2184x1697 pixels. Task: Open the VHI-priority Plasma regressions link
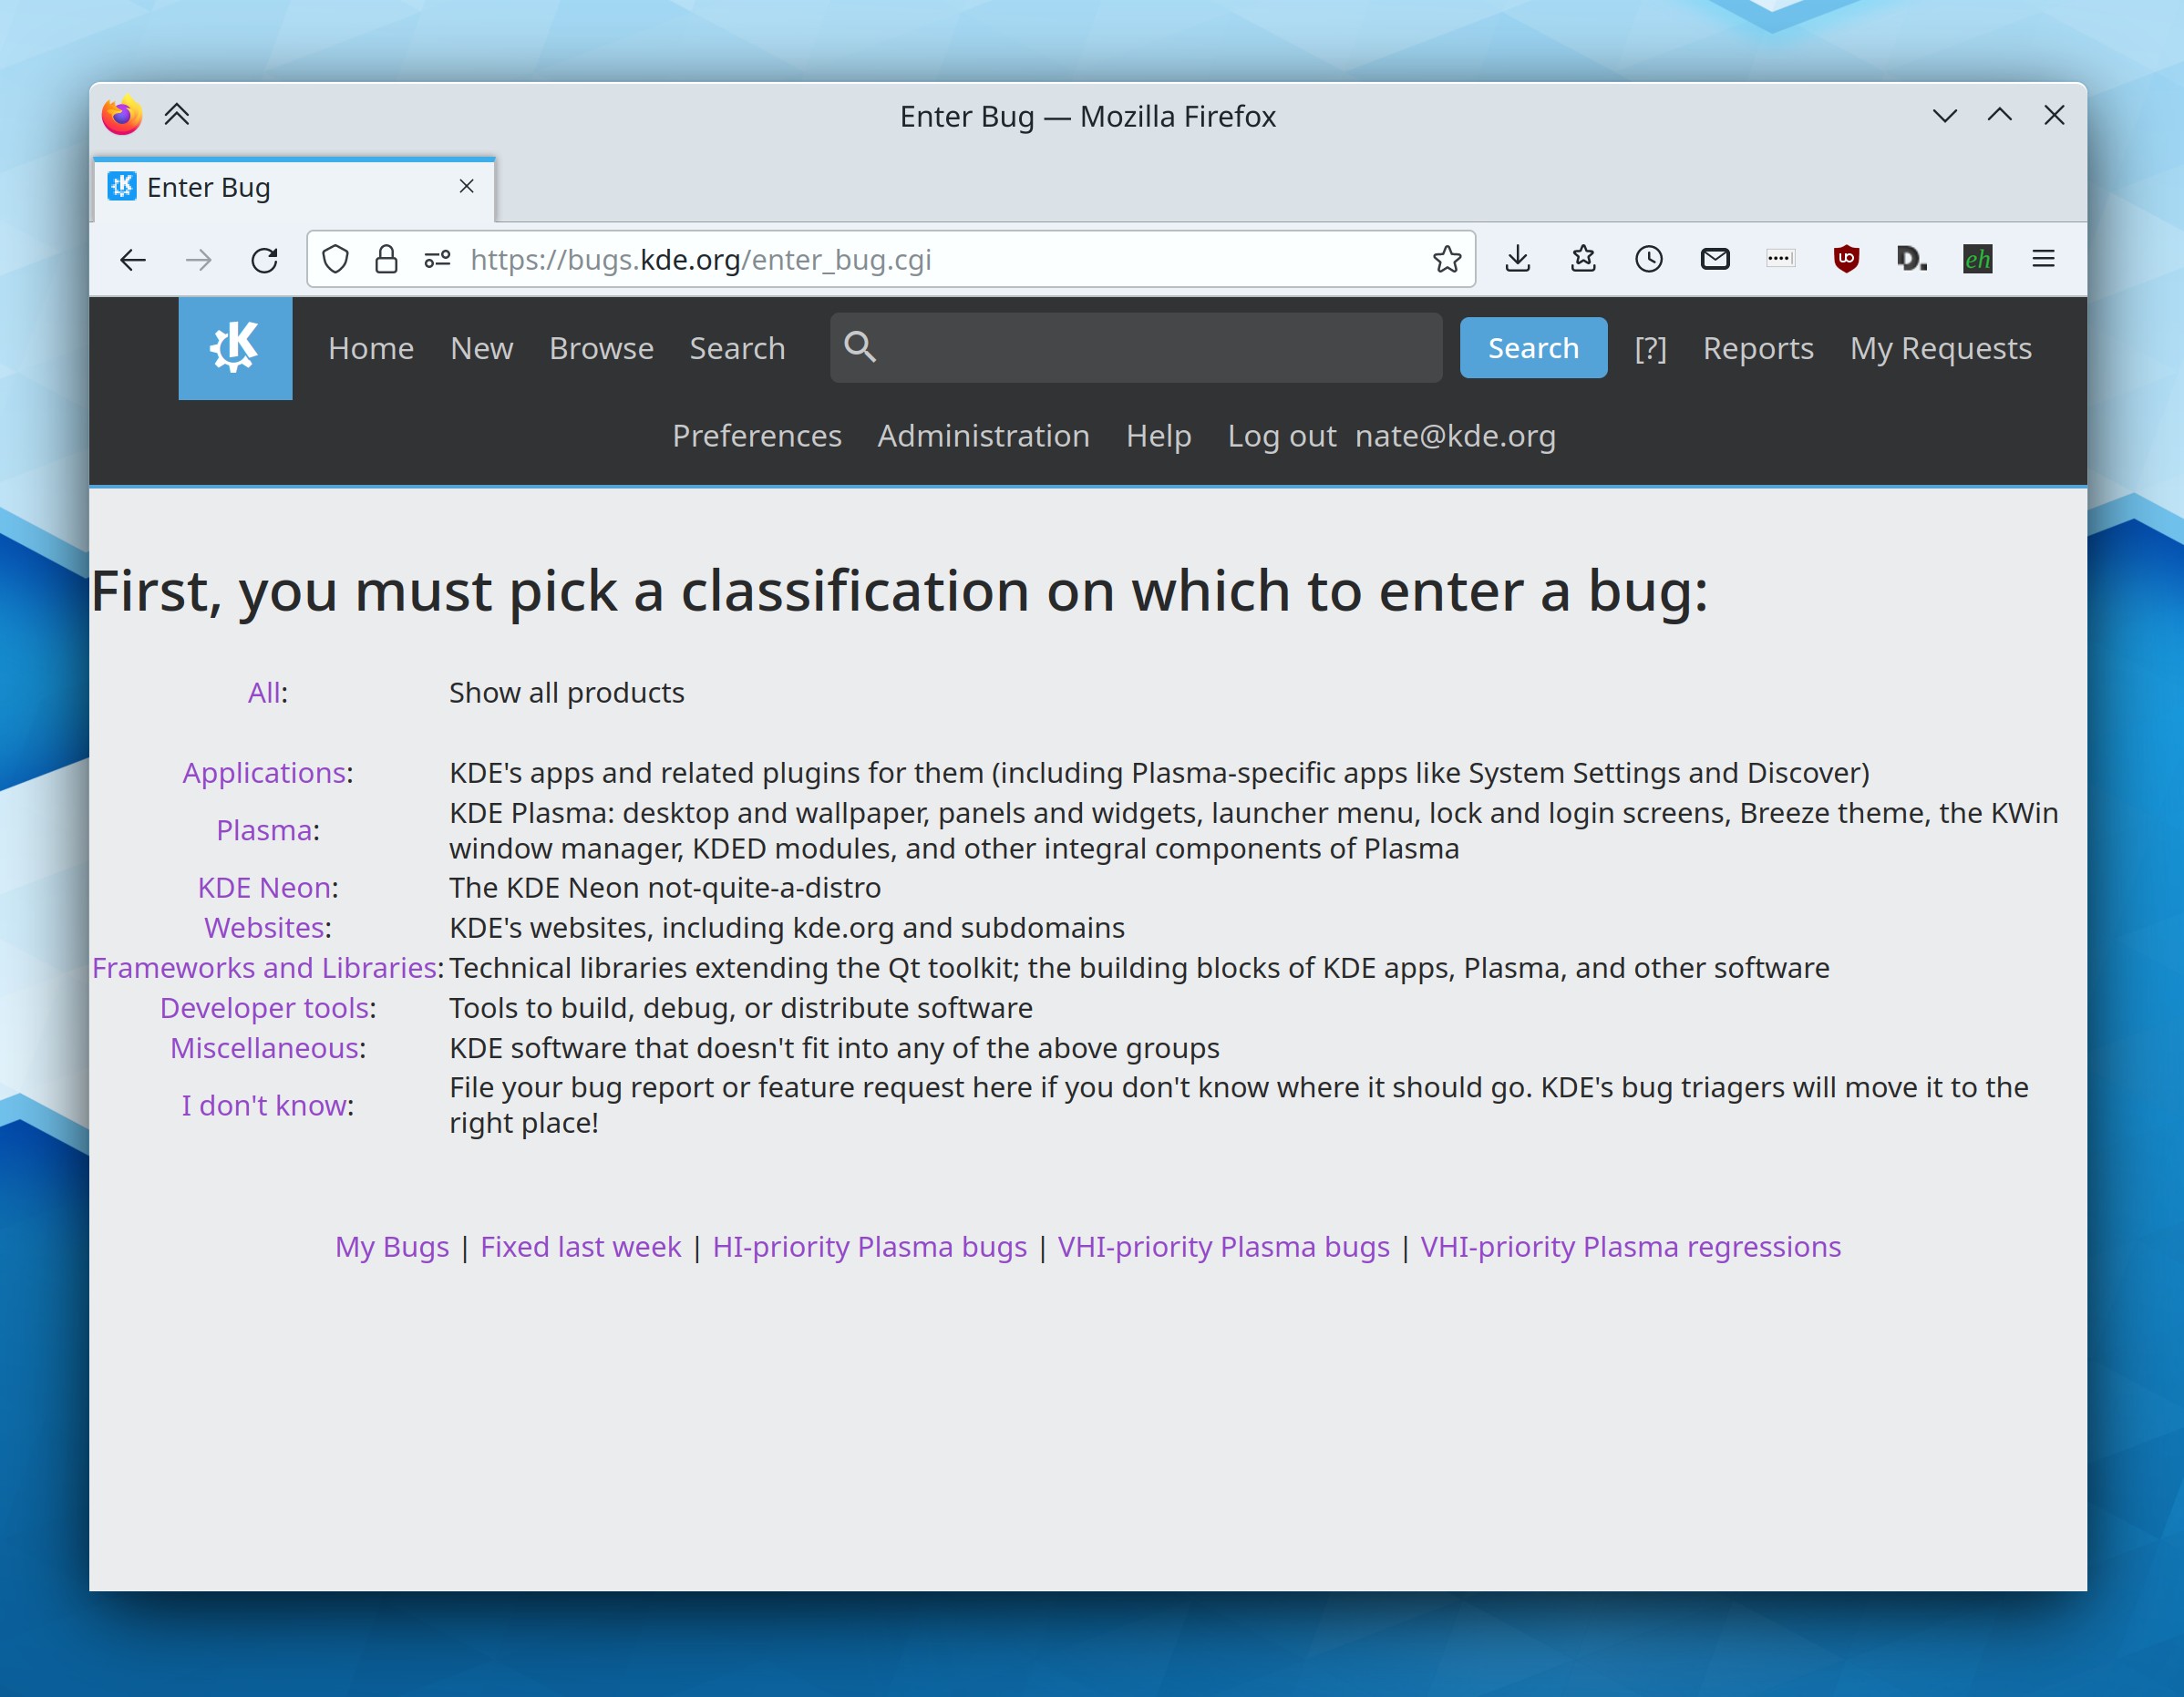point(1630,1247)
